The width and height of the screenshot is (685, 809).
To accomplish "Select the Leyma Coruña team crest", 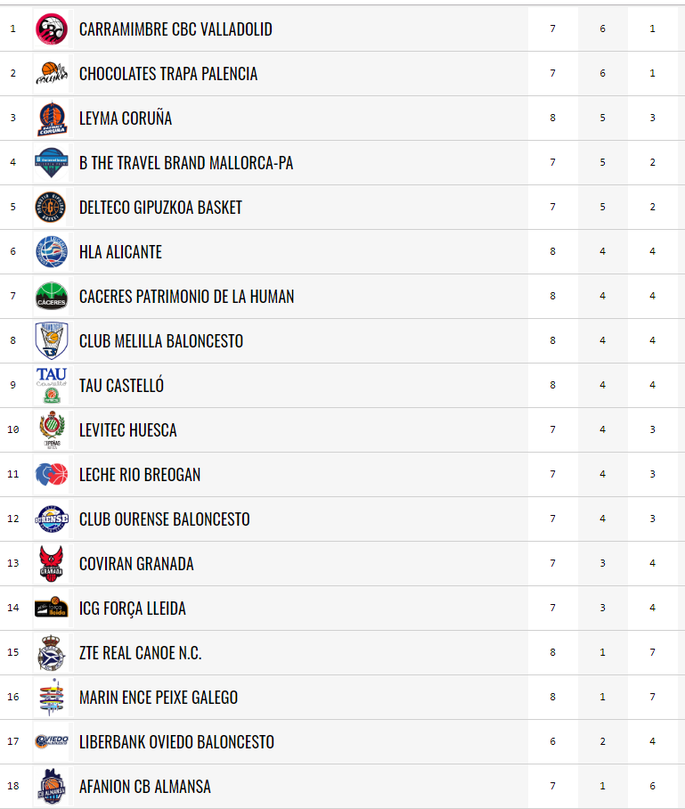I will click(x=52, y=118).
